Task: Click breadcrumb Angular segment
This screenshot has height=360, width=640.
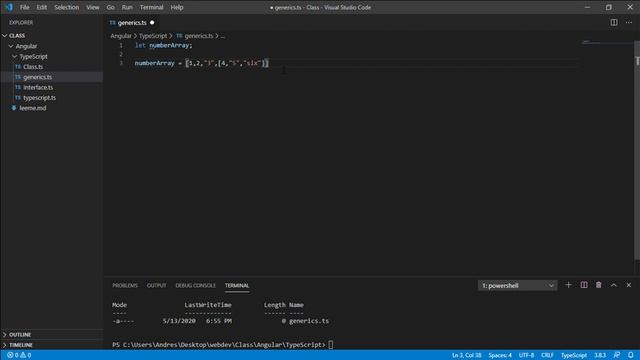Action: click(121, 36)
